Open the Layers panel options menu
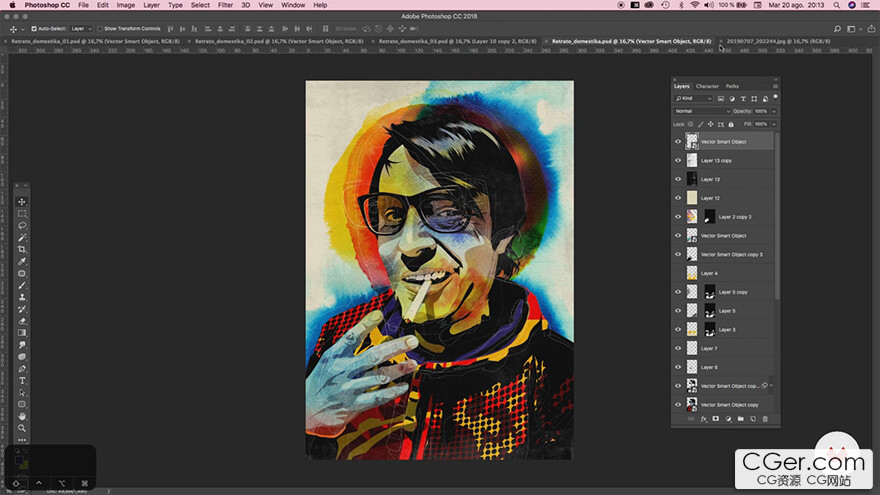The image size is (880, 495). [x=775, y=86]
